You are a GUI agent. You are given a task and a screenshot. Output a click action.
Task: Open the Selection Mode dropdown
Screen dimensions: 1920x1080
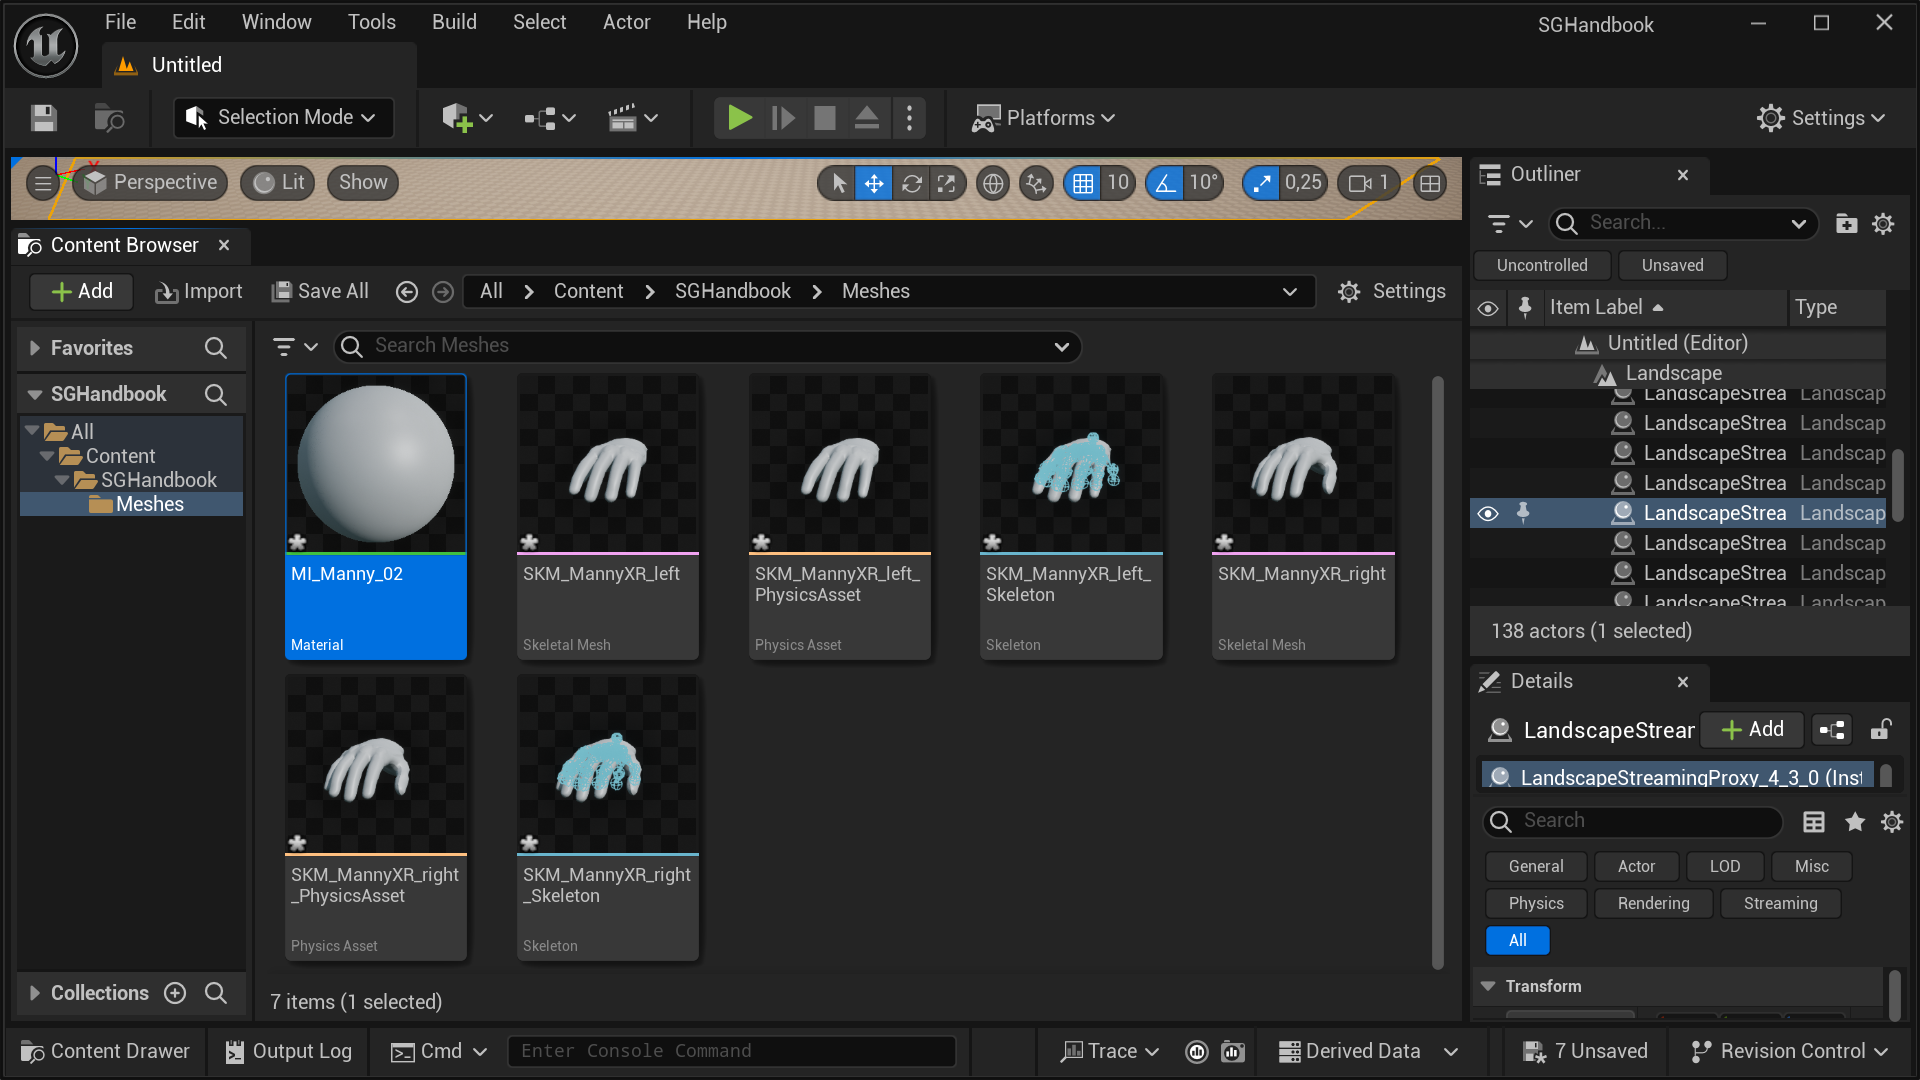pos(283,117)
